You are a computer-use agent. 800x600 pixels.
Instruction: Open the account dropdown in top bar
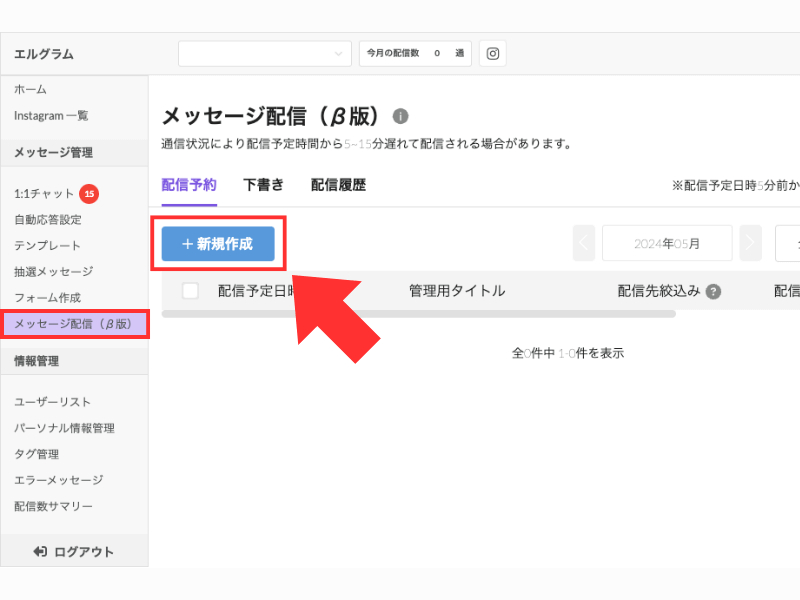[x=265, y=54]
